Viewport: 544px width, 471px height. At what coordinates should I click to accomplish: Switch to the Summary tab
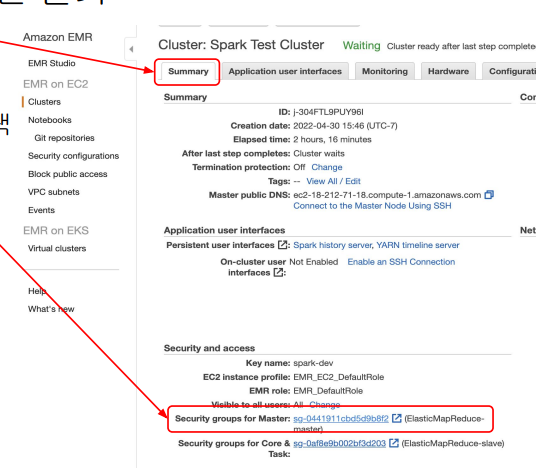pos(188,71)
